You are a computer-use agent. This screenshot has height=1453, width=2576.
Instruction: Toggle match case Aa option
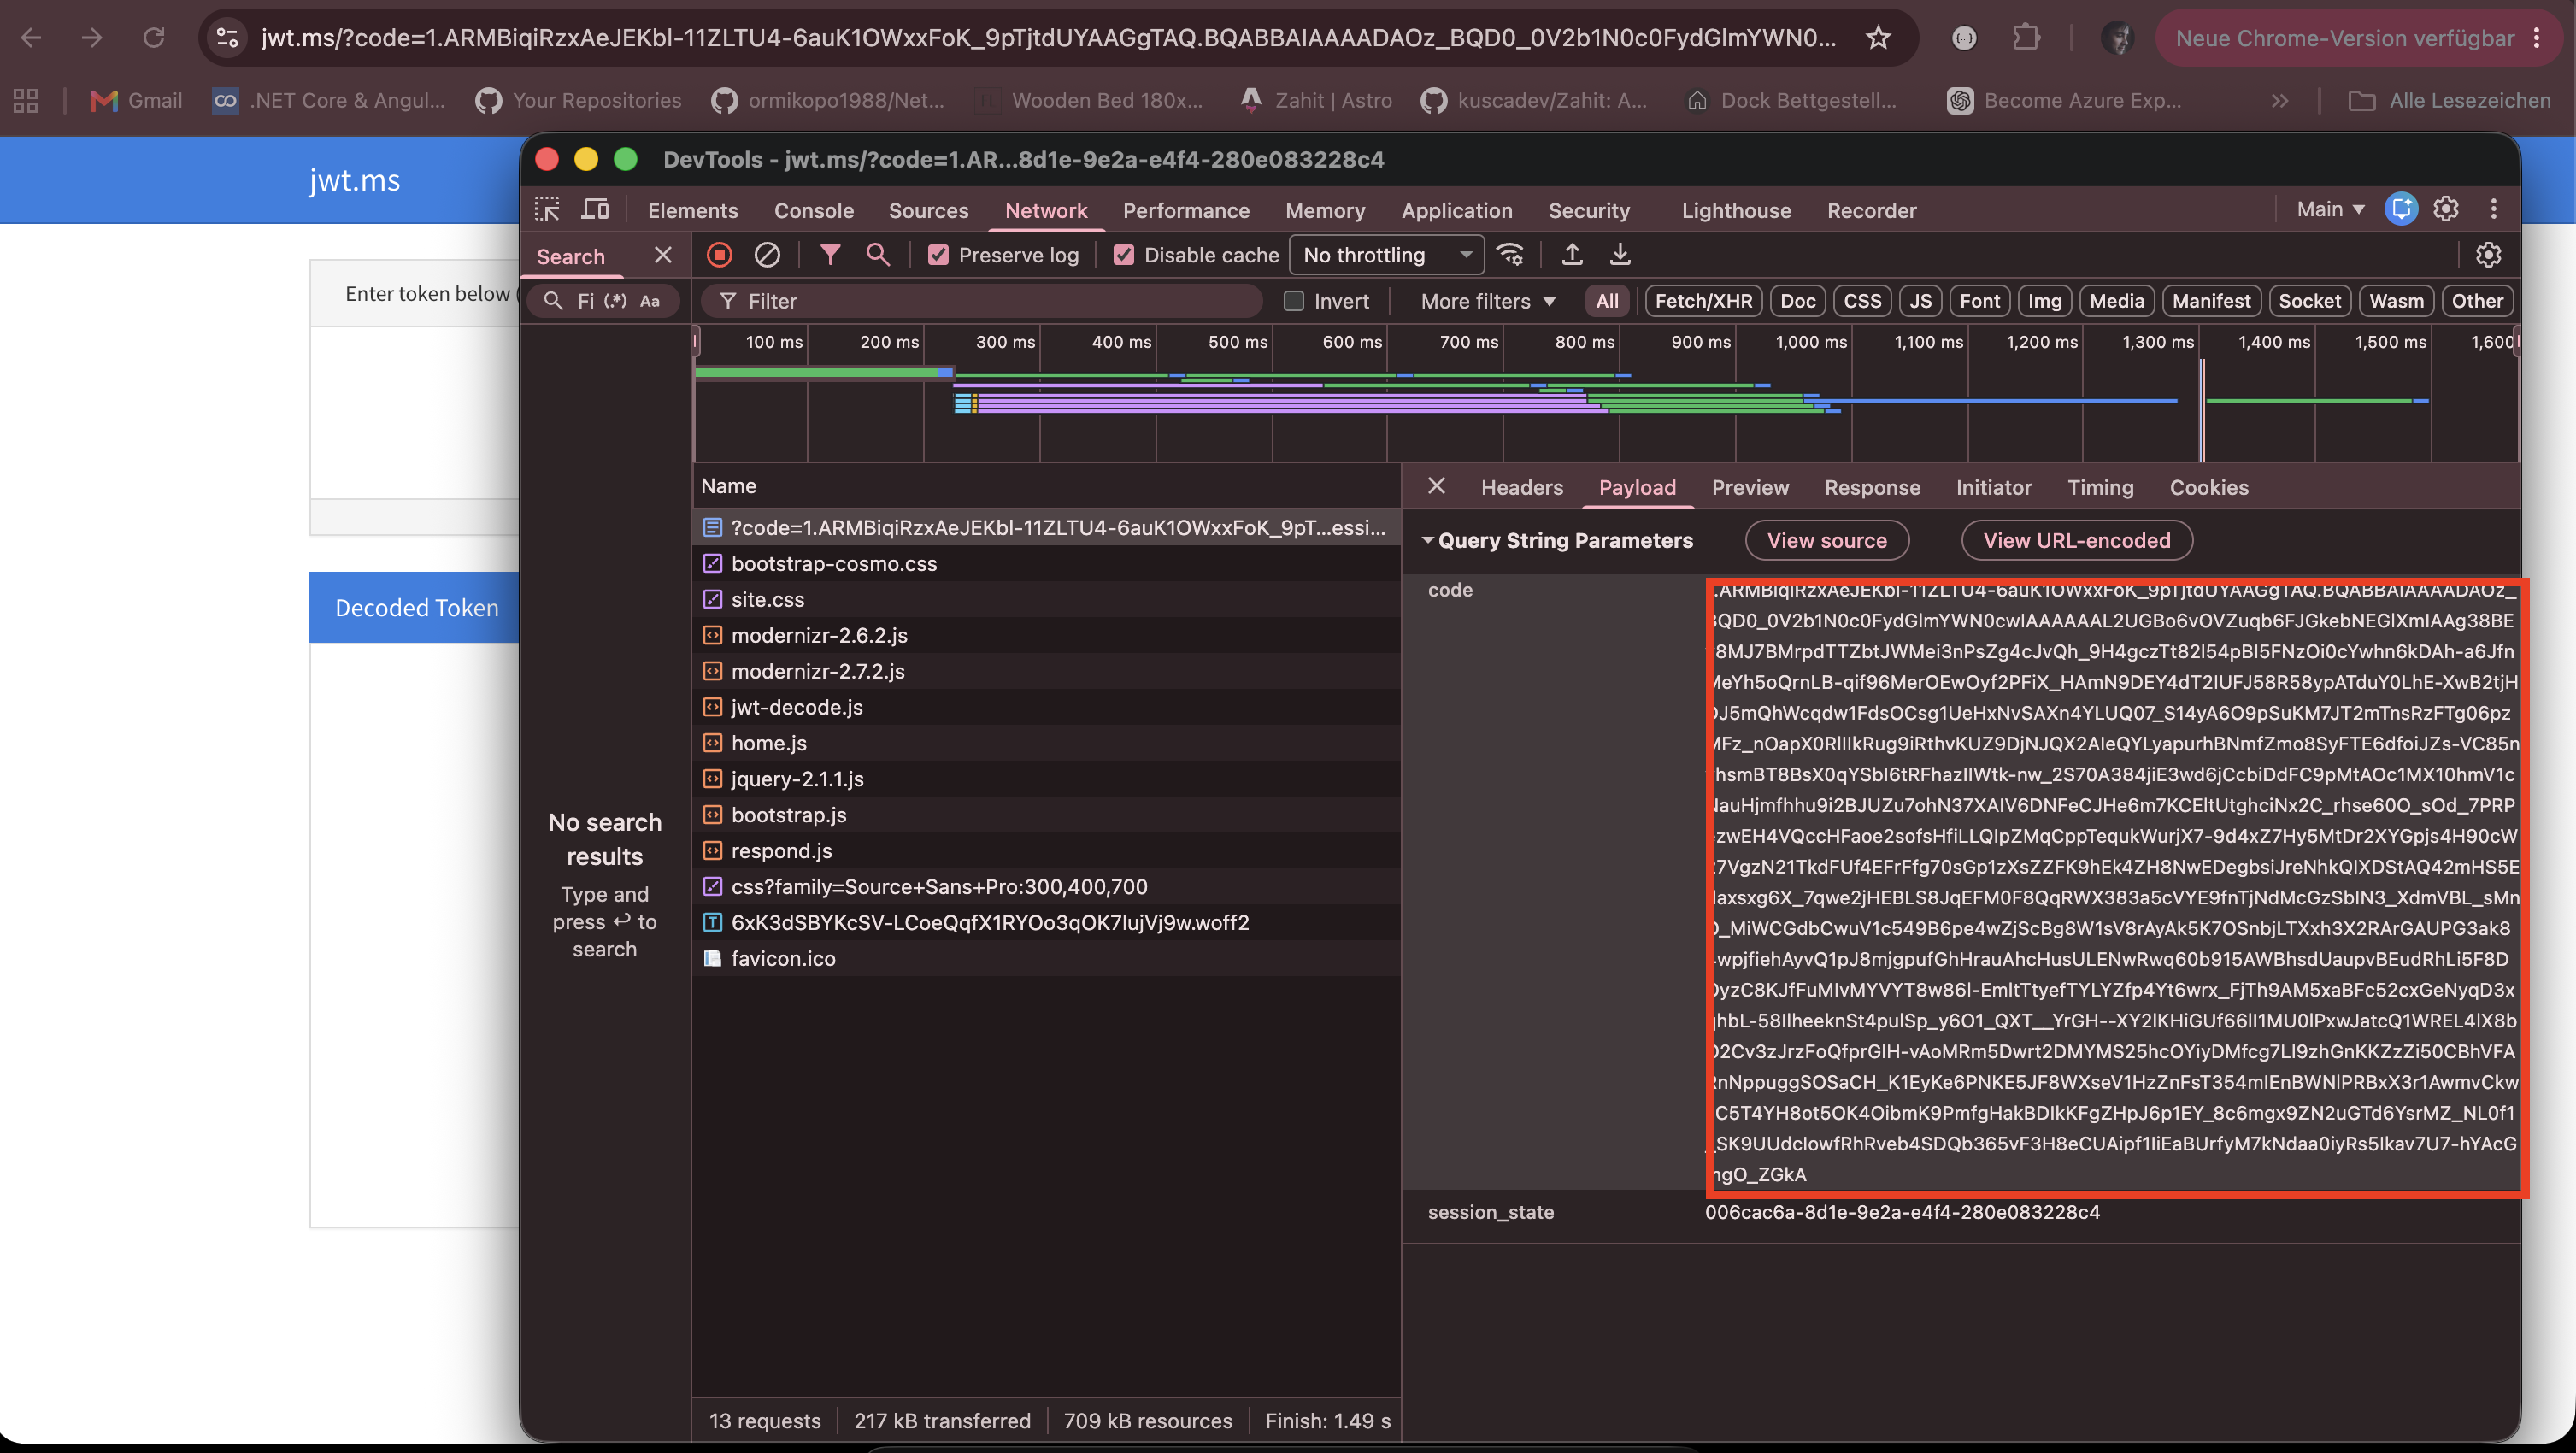pyautogui.click(x=650, y=301)
